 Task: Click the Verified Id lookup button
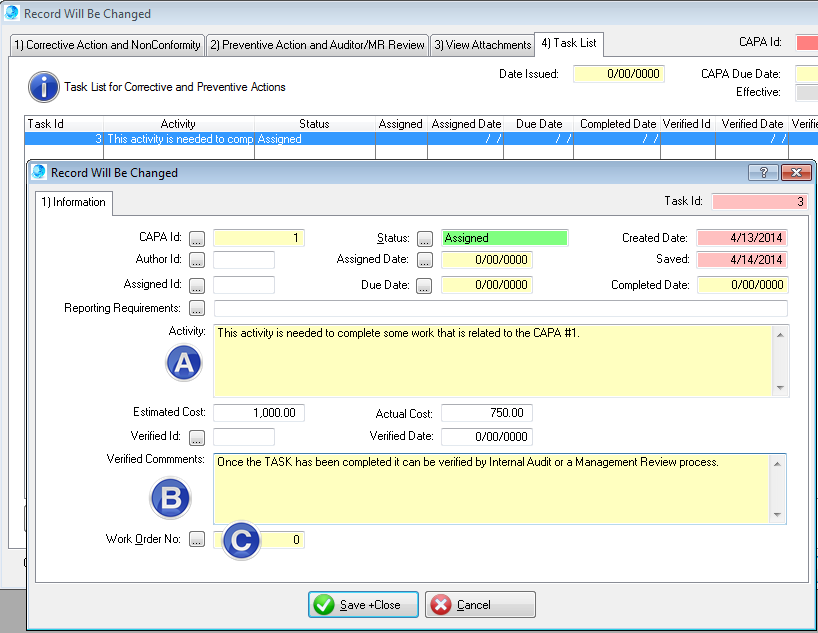(x=197, y=437)
